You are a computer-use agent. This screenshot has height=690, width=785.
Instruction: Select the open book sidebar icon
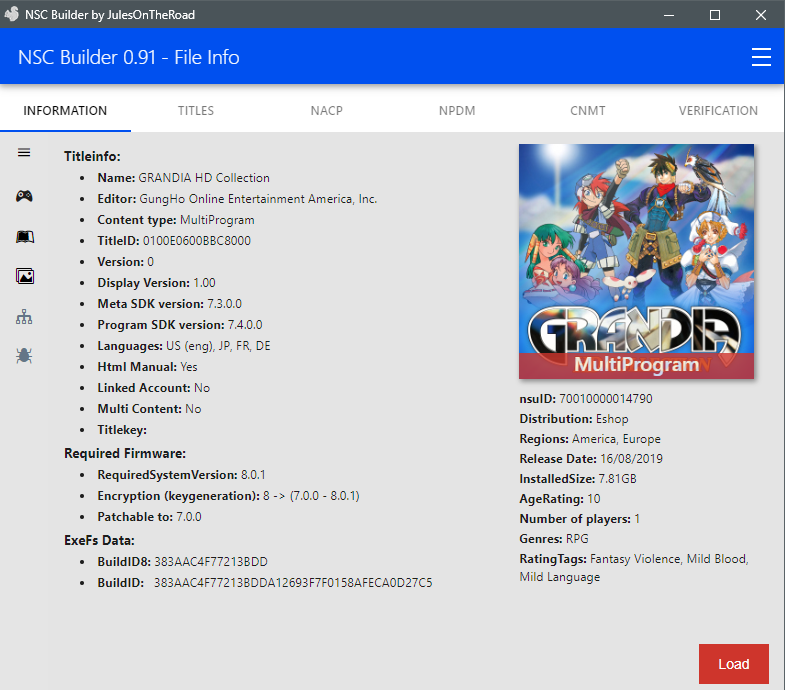25,236
